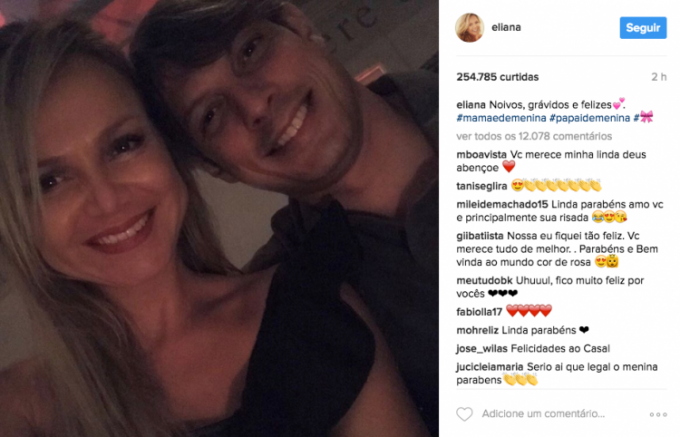Open commenter taniseglira's profile
Image resolution: width=680 pixels, height=437 pixels.
click(x=481, y=186)
